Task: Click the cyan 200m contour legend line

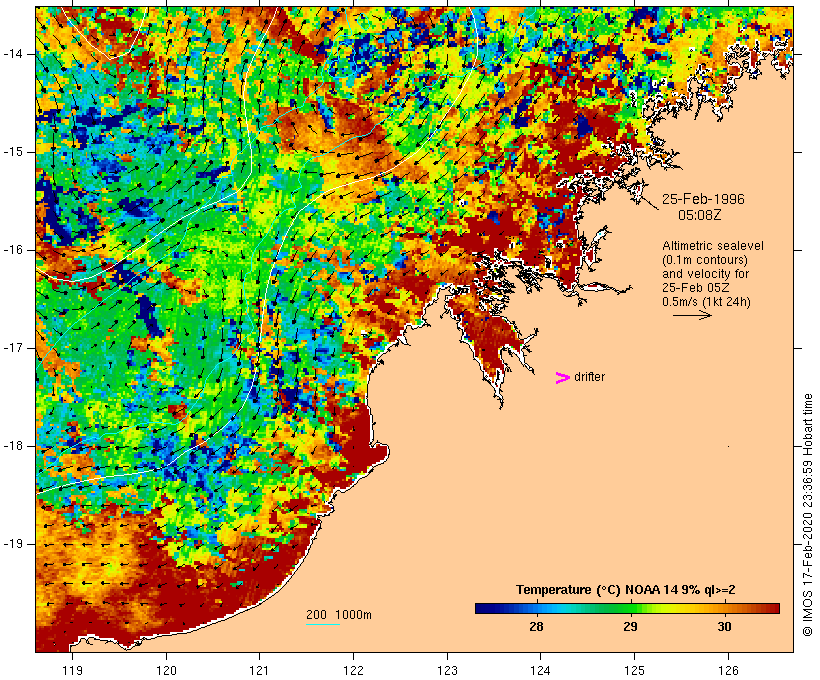Action: pos(323,624)
